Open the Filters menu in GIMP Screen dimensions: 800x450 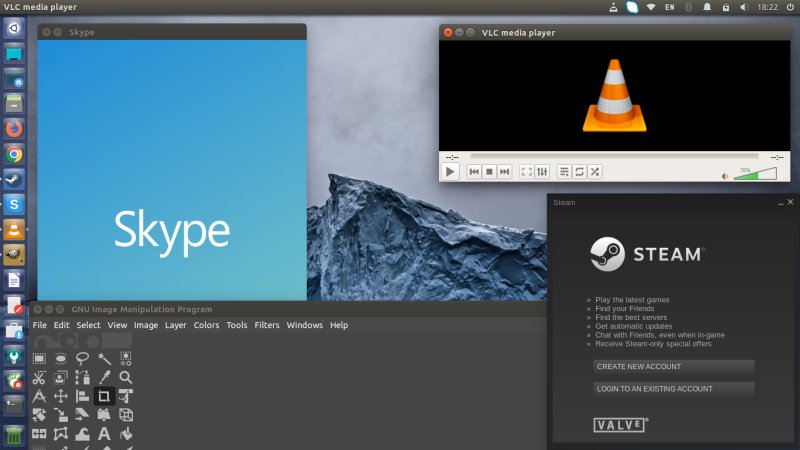(x=267, y=325)
